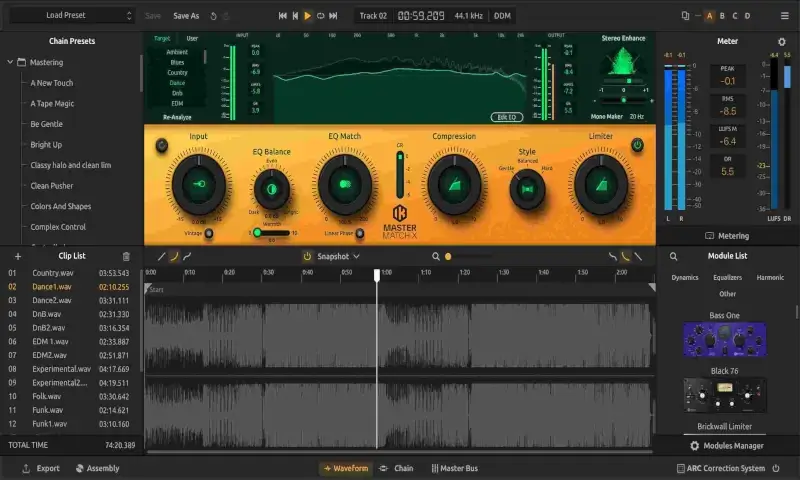Choose the curved fade-out shape
800x480 pixels.
(625, 257)
